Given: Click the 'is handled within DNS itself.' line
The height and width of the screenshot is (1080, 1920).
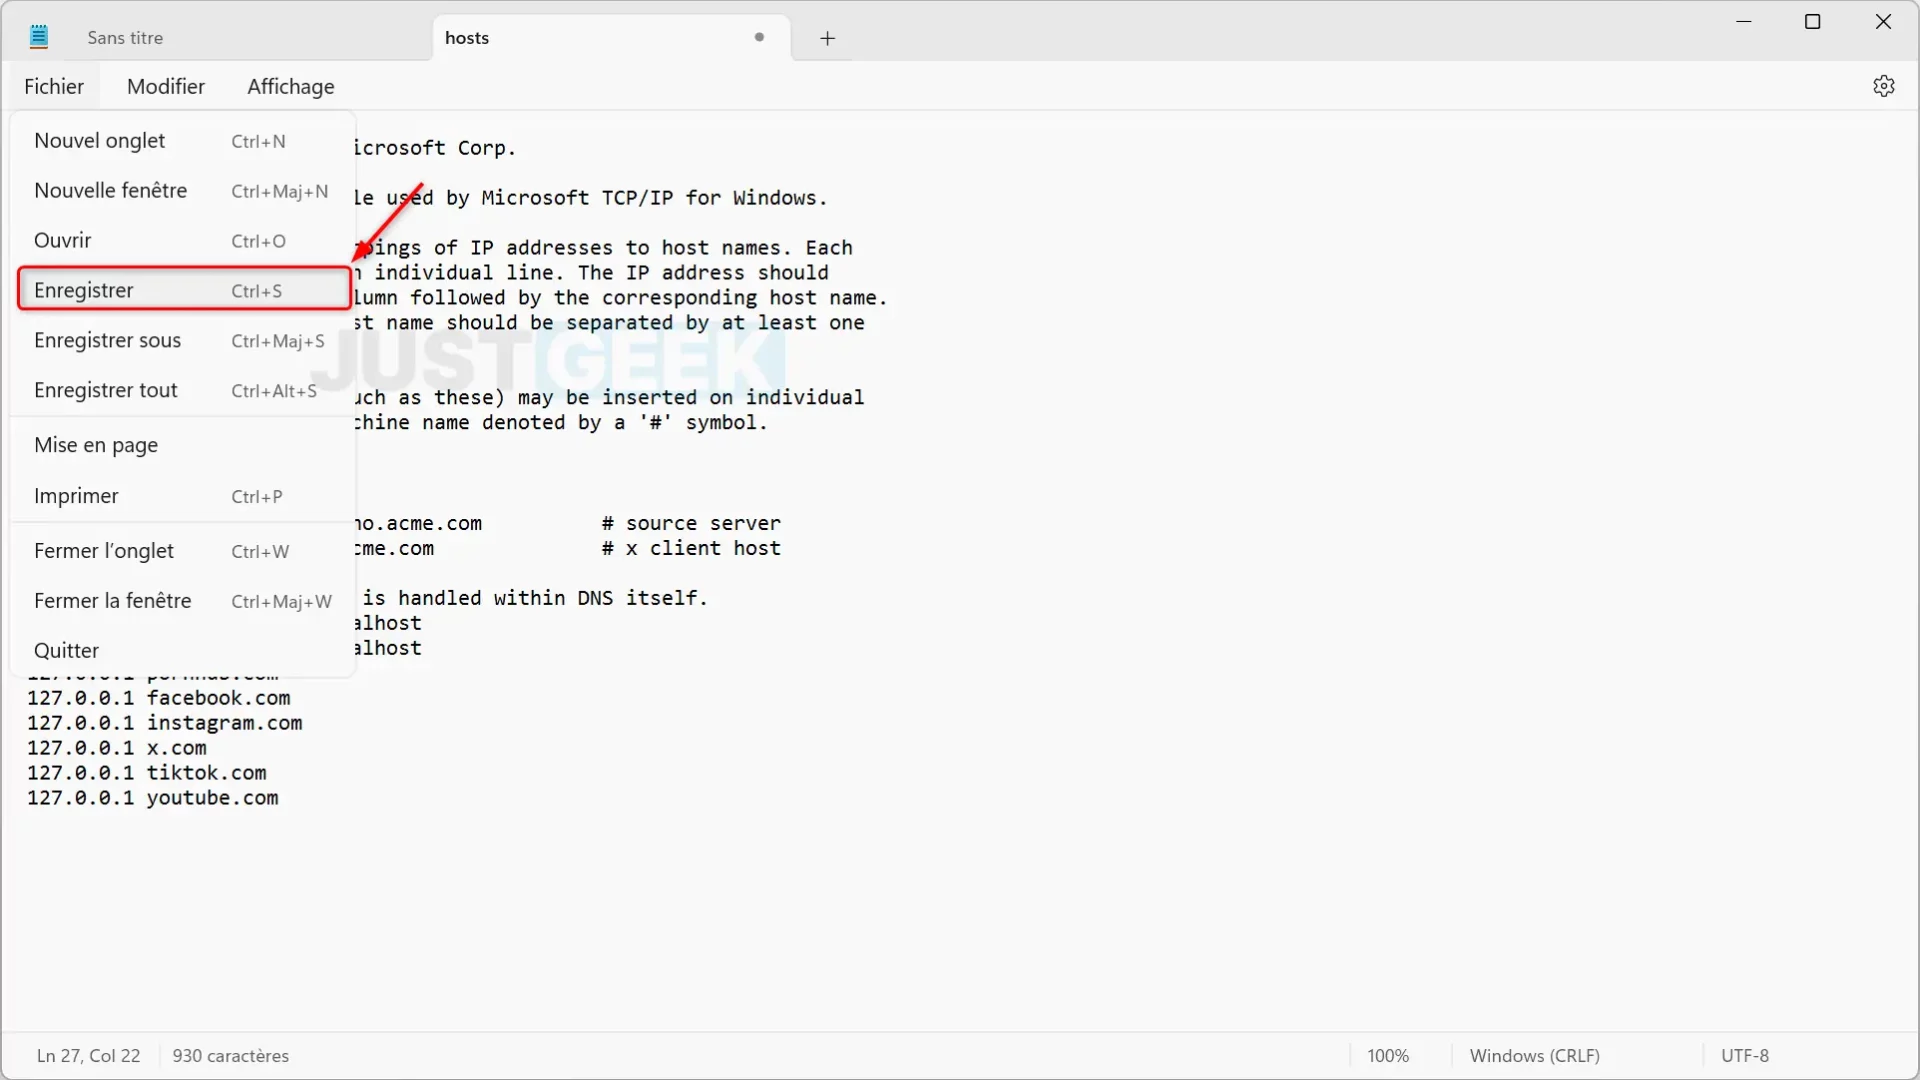Looking at the screenshot, I should pos(534,598).
